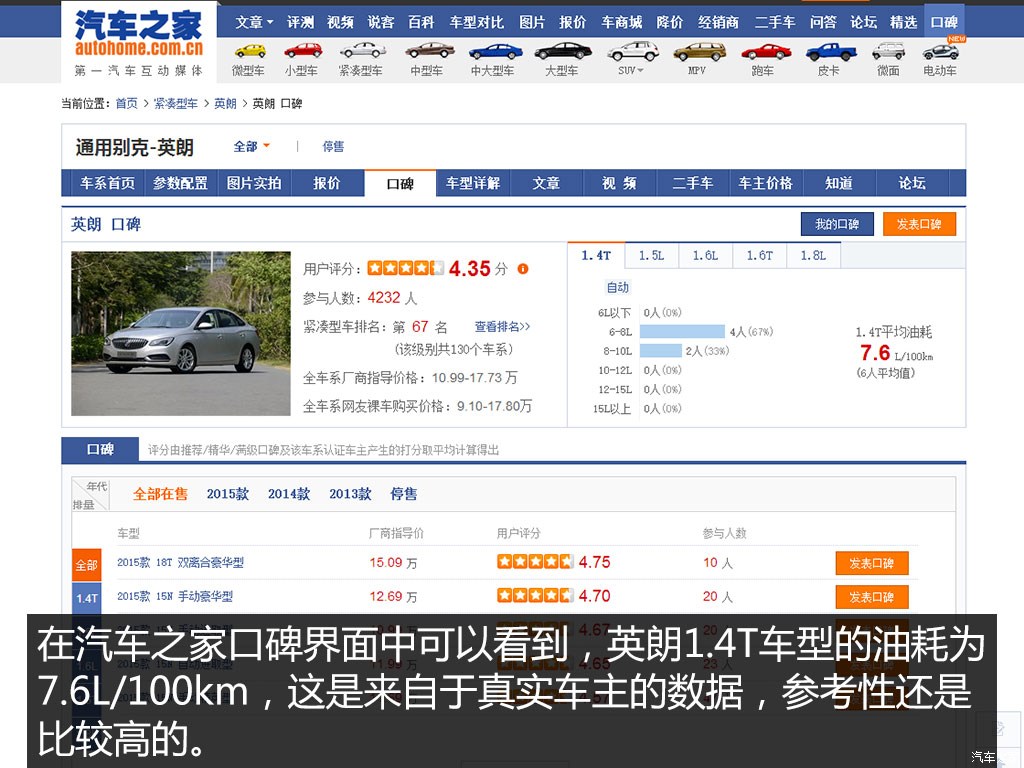Filter by the 2015款 model year

coord(228,494)
